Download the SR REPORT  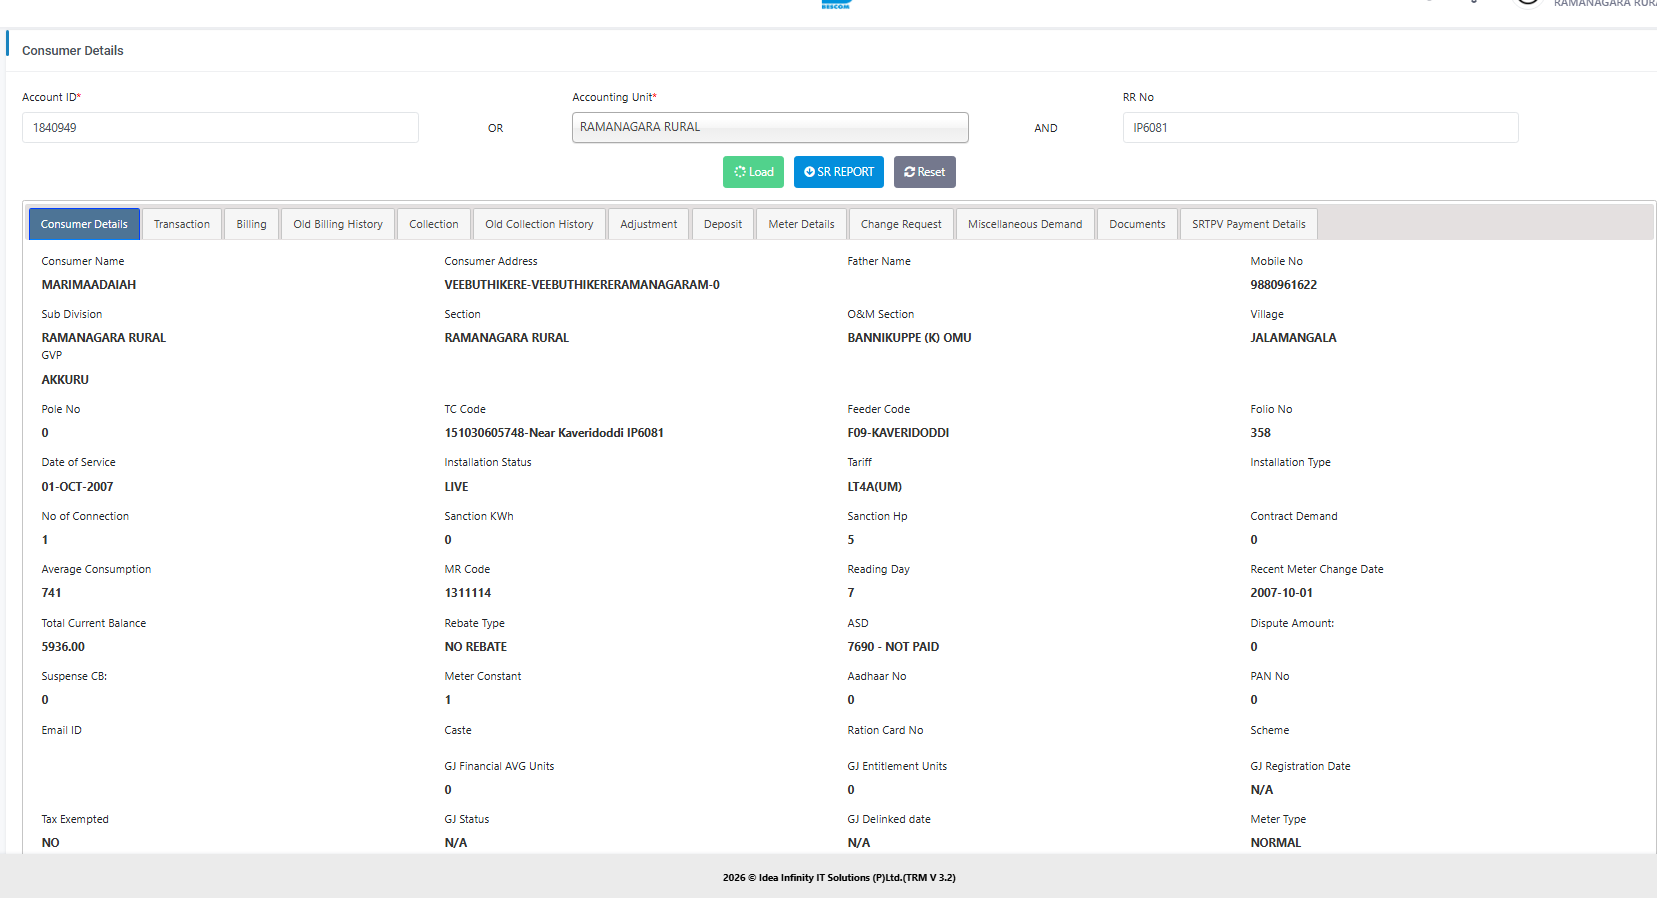(839, 172)
